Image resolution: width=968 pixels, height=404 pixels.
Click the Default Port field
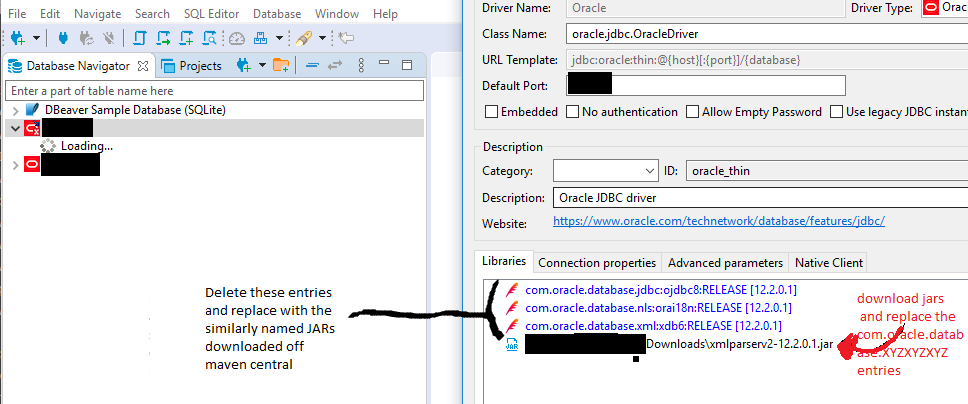click(x=706, y=85)
